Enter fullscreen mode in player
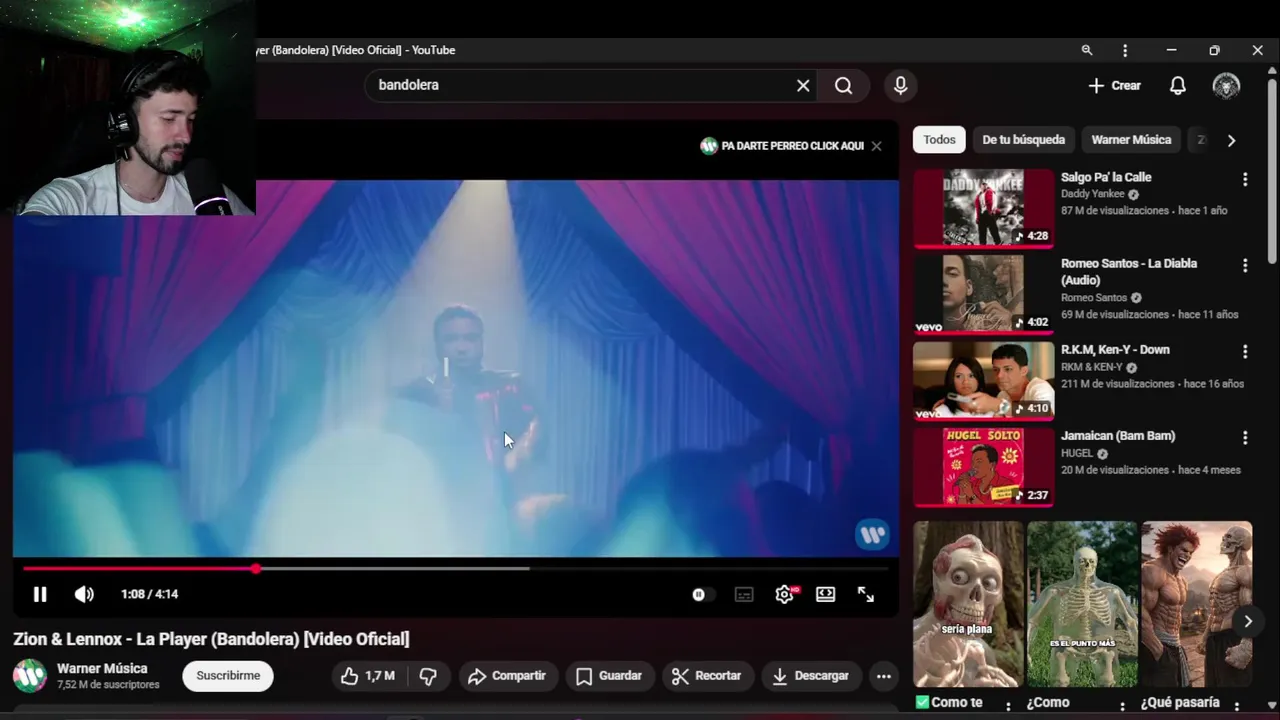1280x720 pixels. pyautogui.click(x=866, y=594)
